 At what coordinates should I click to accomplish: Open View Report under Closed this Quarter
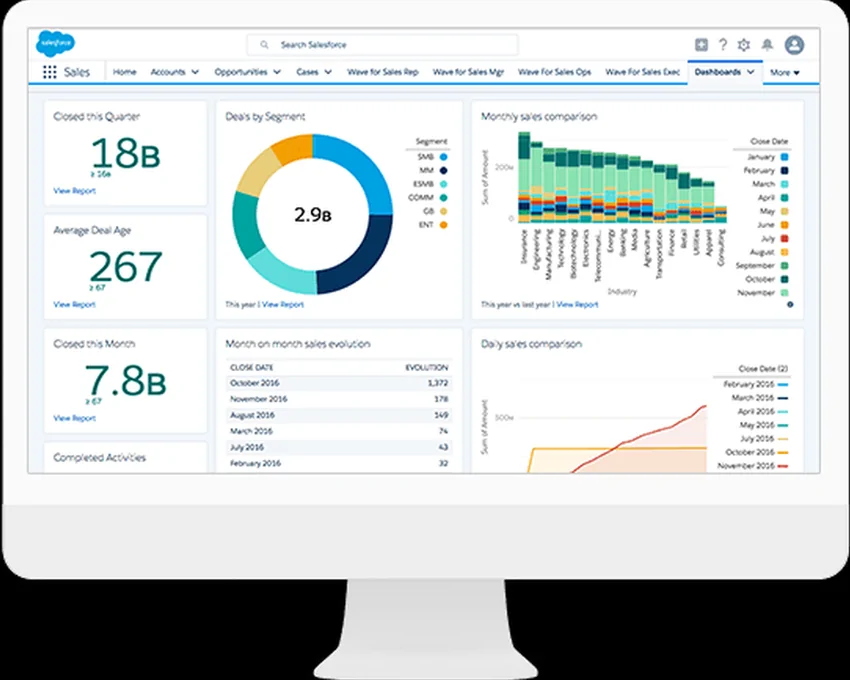[x=75, y=190]
